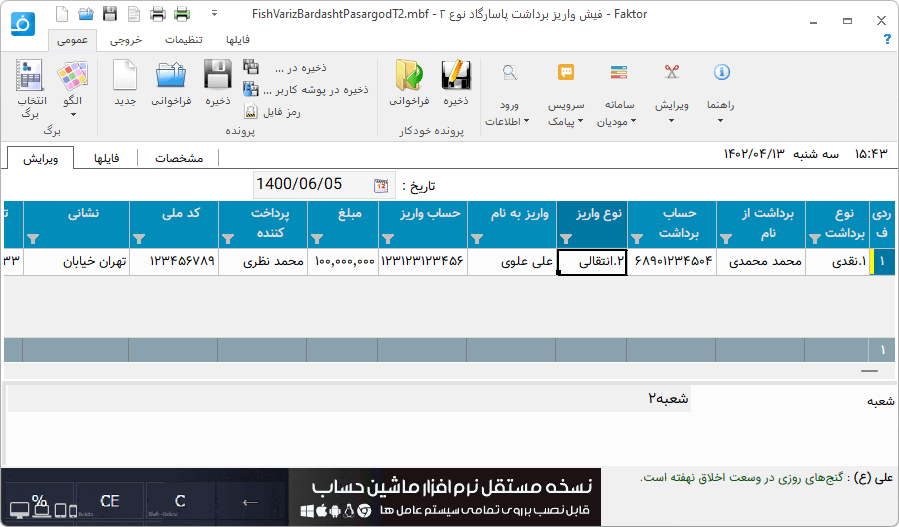Filter the پرداخت کننده column
This screenshot has height=527, width=899.
pos(228,239)
